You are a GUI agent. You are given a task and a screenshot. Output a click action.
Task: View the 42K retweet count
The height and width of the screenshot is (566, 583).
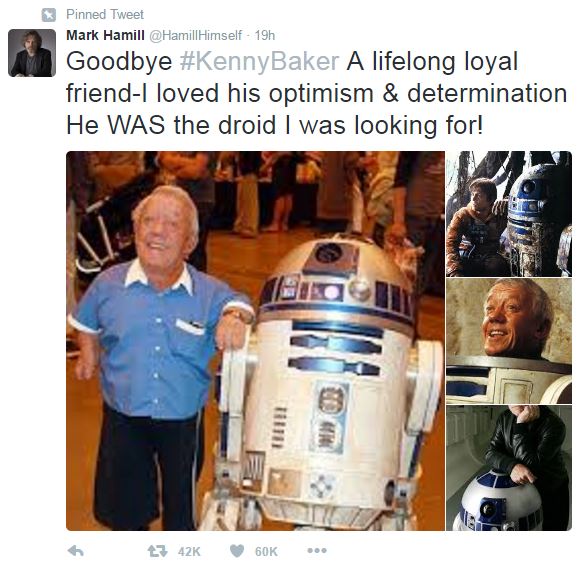[189, 551]
